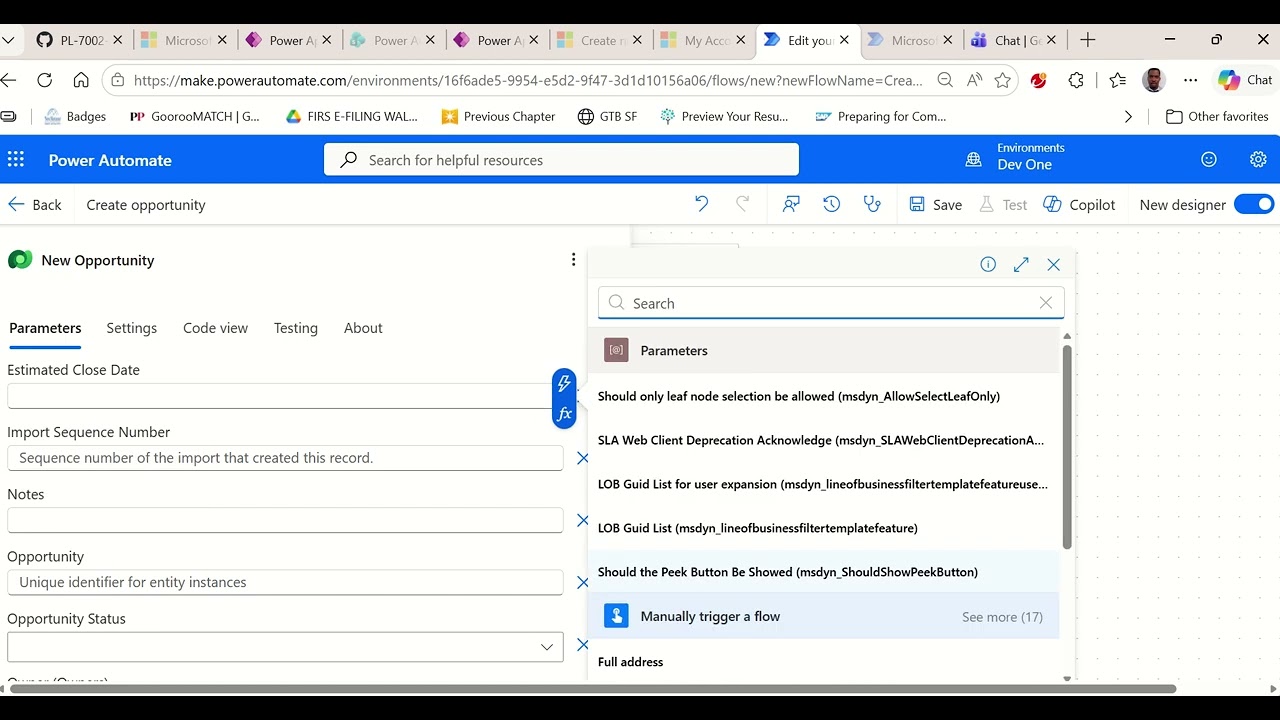1280x720 pixels.
Task: Open the browser extensions puzzle icon
Action: 1076,80
